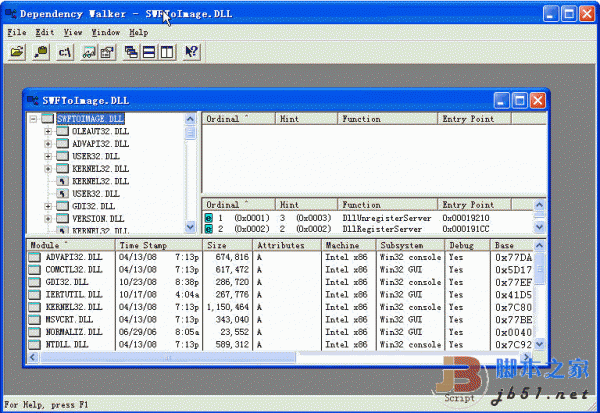Click the Tile Vertically toolbar icon
This screenshot has height=413, width=600.
pos(165,51)
